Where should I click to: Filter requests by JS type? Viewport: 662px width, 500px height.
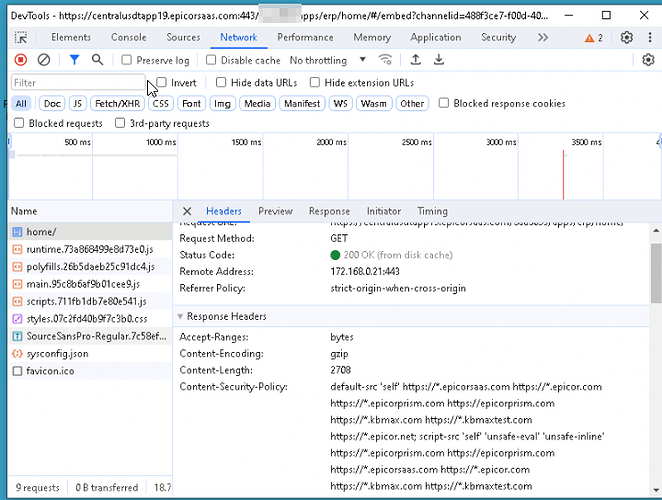click(77, 103)
